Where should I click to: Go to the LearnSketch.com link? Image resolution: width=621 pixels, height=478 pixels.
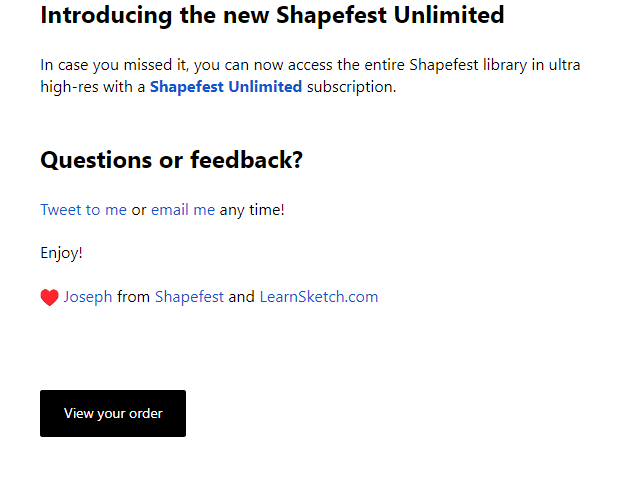point(319,297)
